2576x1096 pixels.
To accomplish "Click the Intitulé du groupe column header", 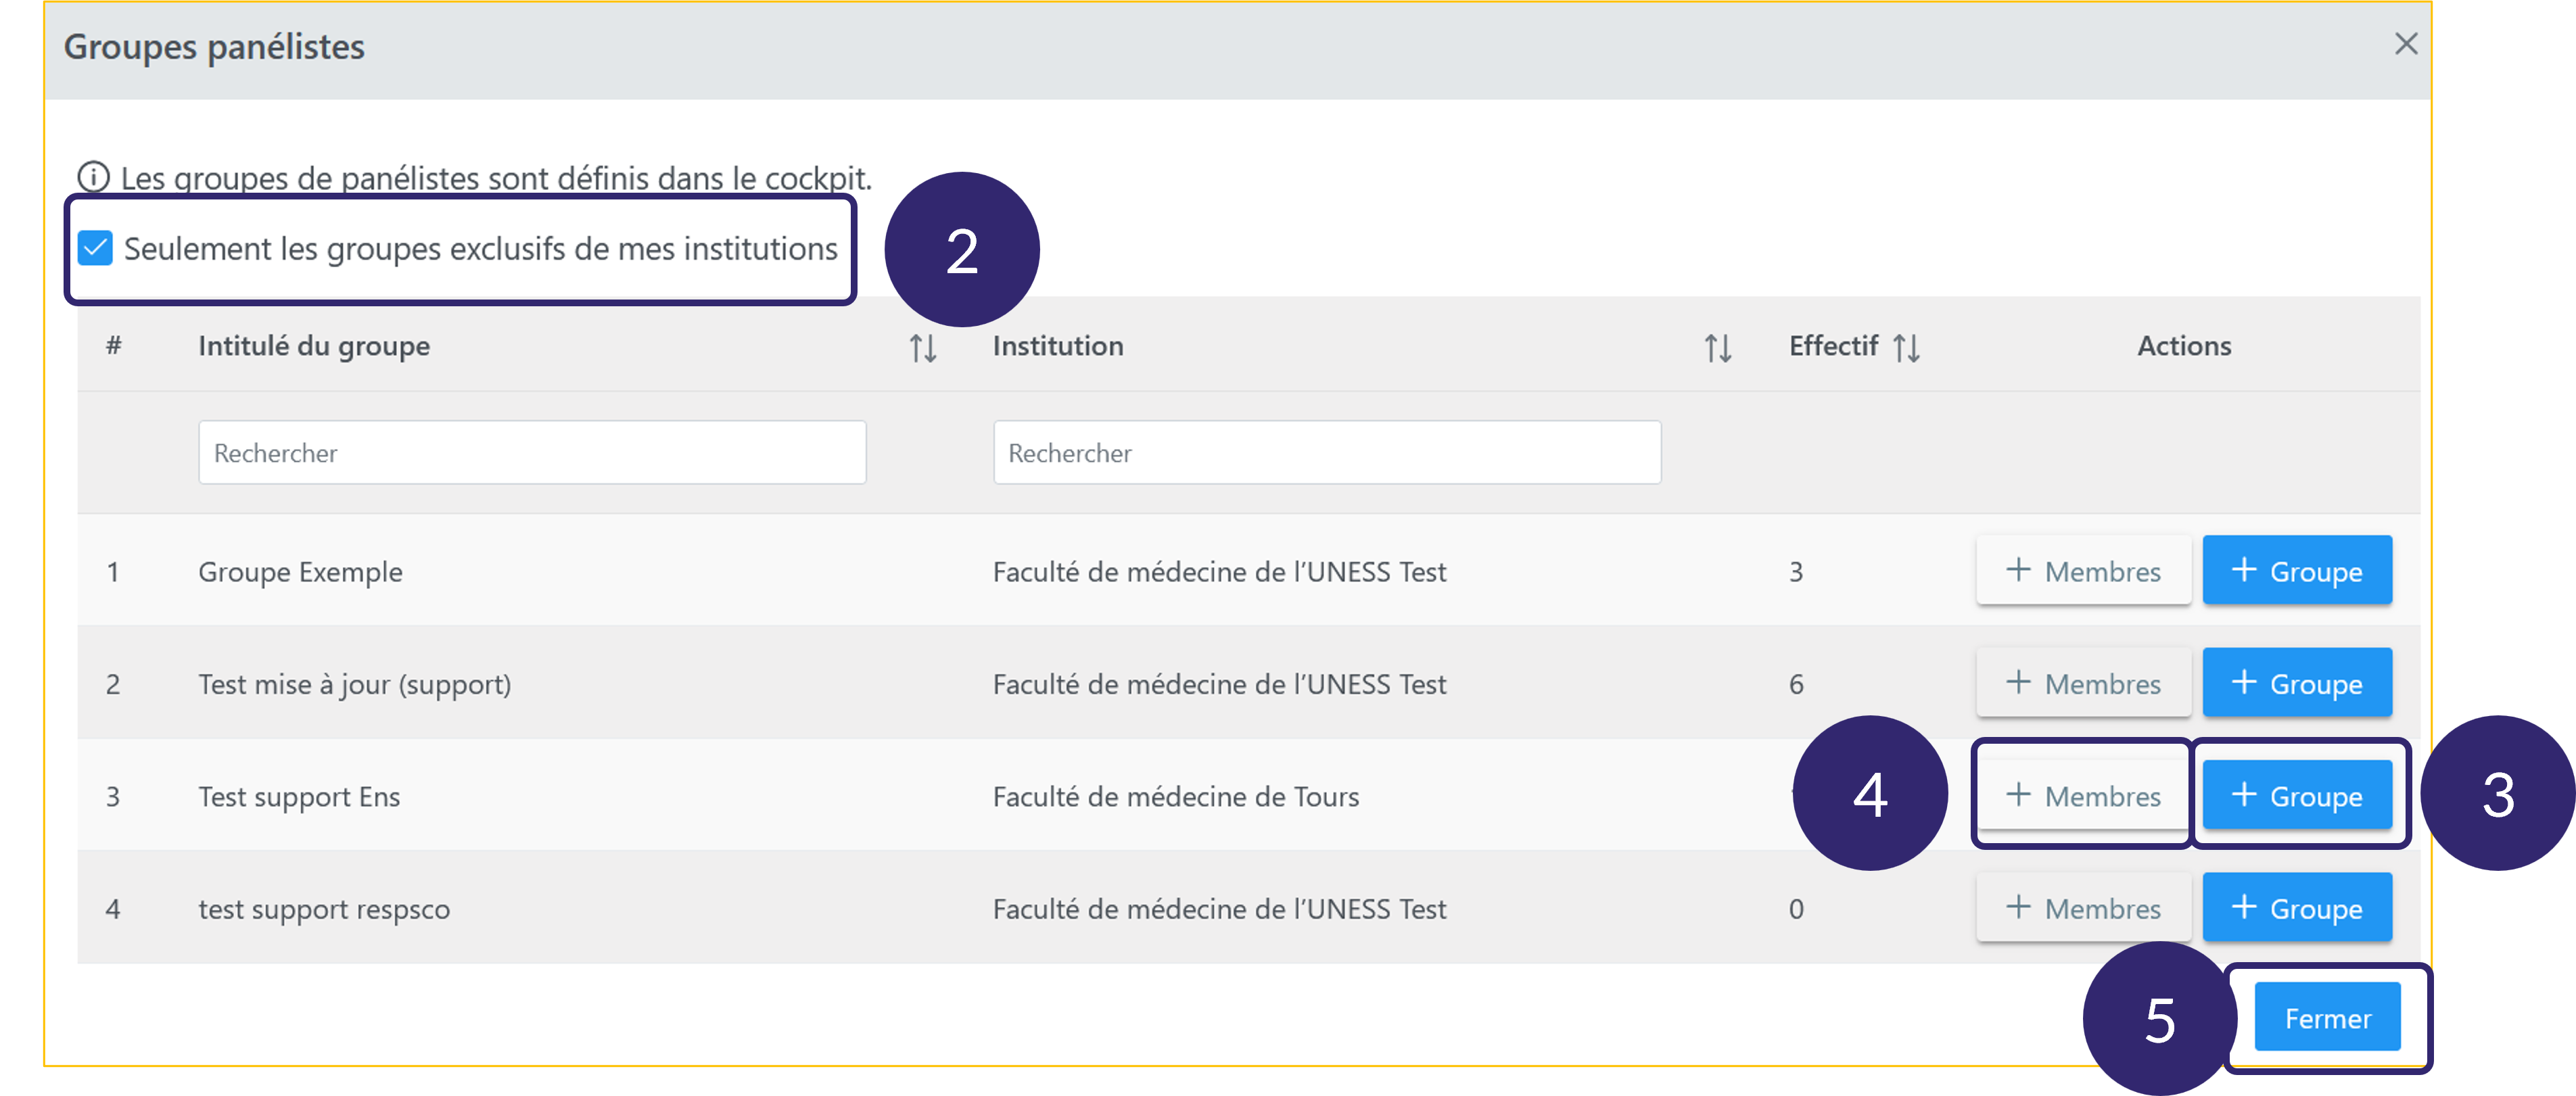I will (x=314, y=346).
